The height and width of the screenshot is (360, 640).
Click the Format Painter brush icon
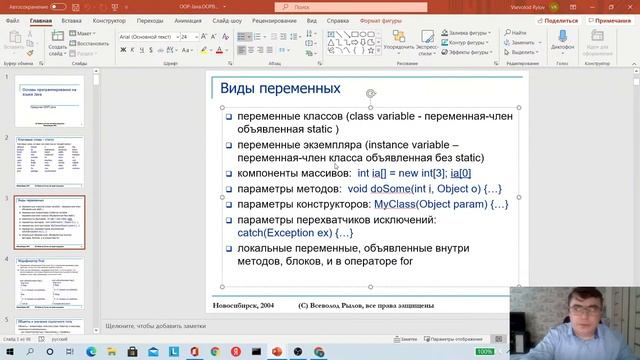pyautogui.click(x=30, y=53)
